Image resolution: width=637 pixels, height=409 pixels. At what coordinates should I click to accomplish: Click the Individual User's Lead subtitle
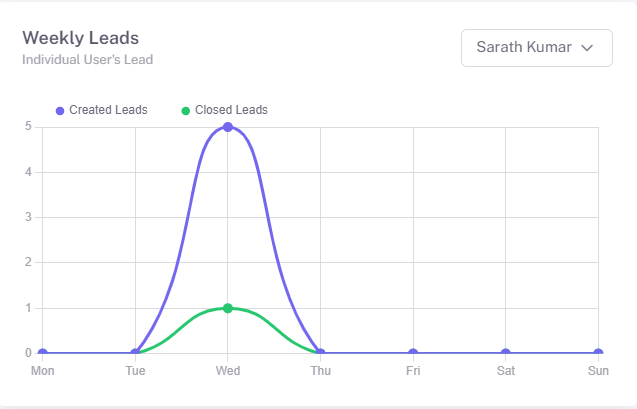click(87, 59)
